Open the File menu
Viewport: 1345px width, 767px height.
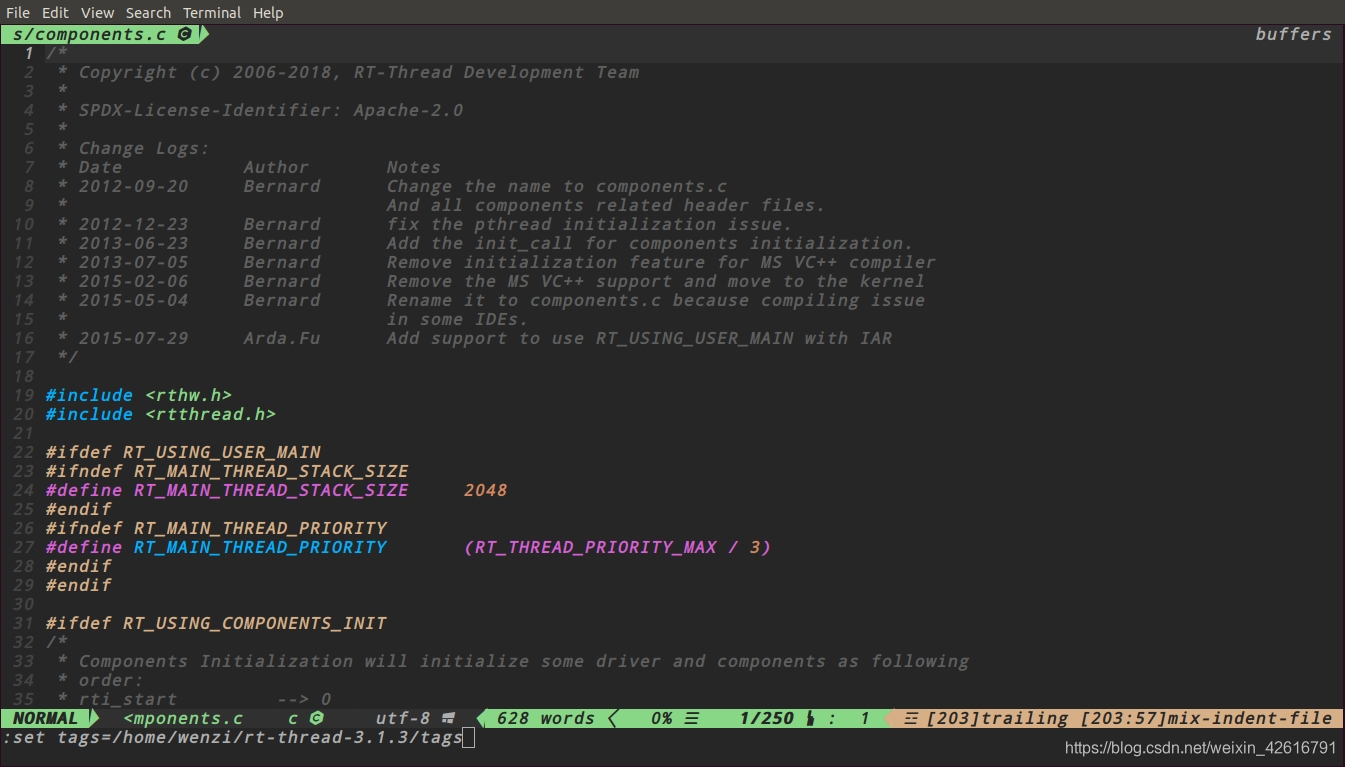[x=18, y=13]
